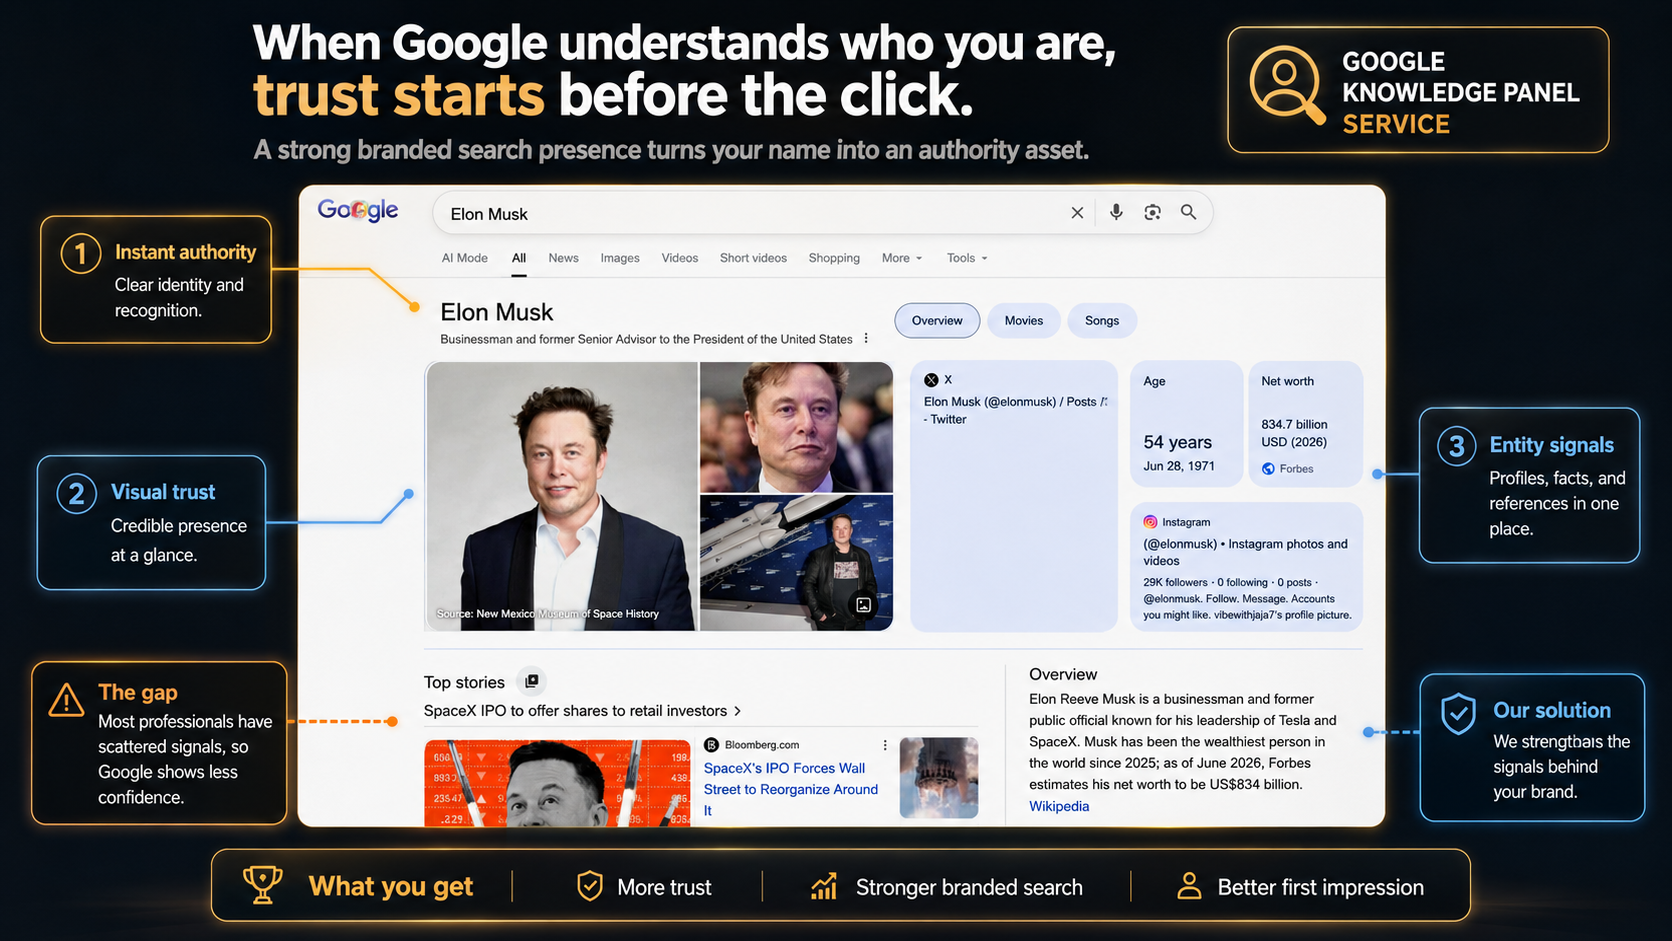Open the Images tab

point(620,258)
